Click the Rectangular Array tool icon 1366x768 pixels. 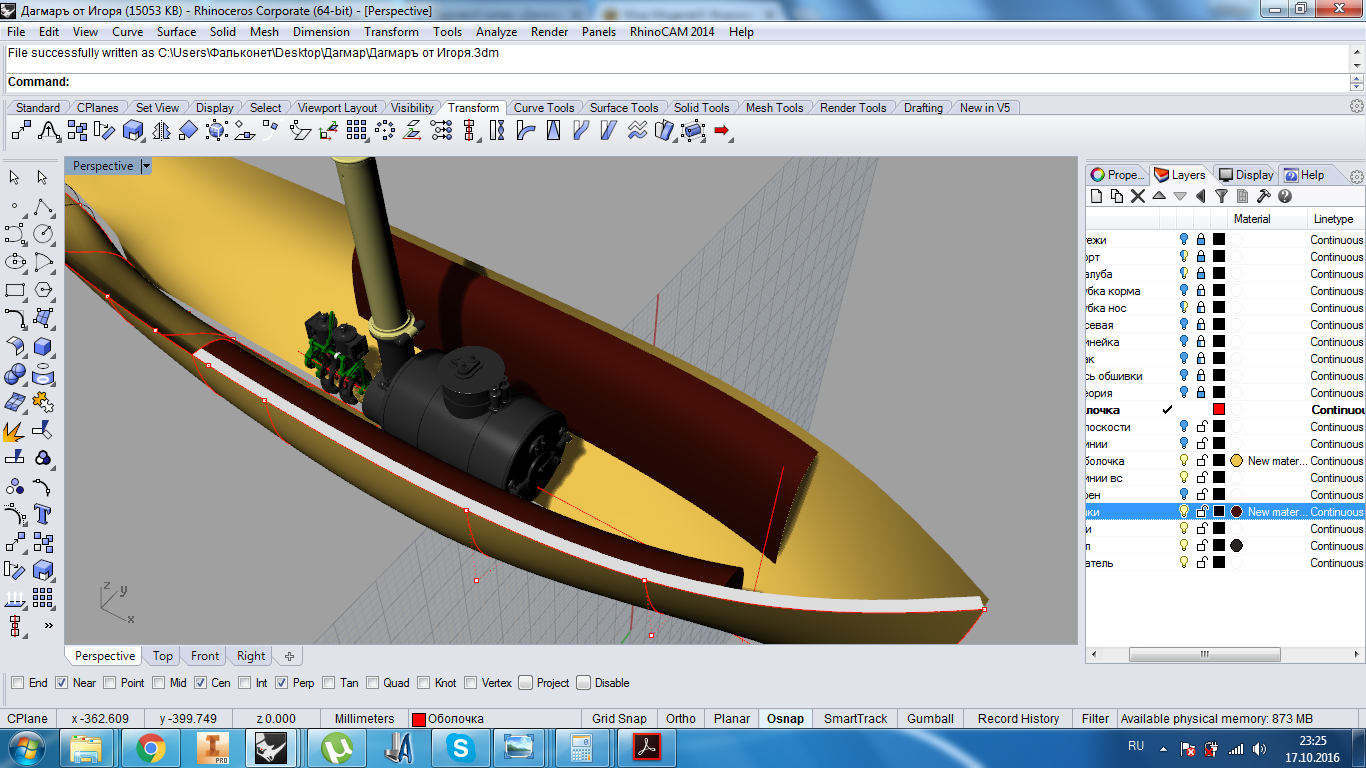click(357, 130)
